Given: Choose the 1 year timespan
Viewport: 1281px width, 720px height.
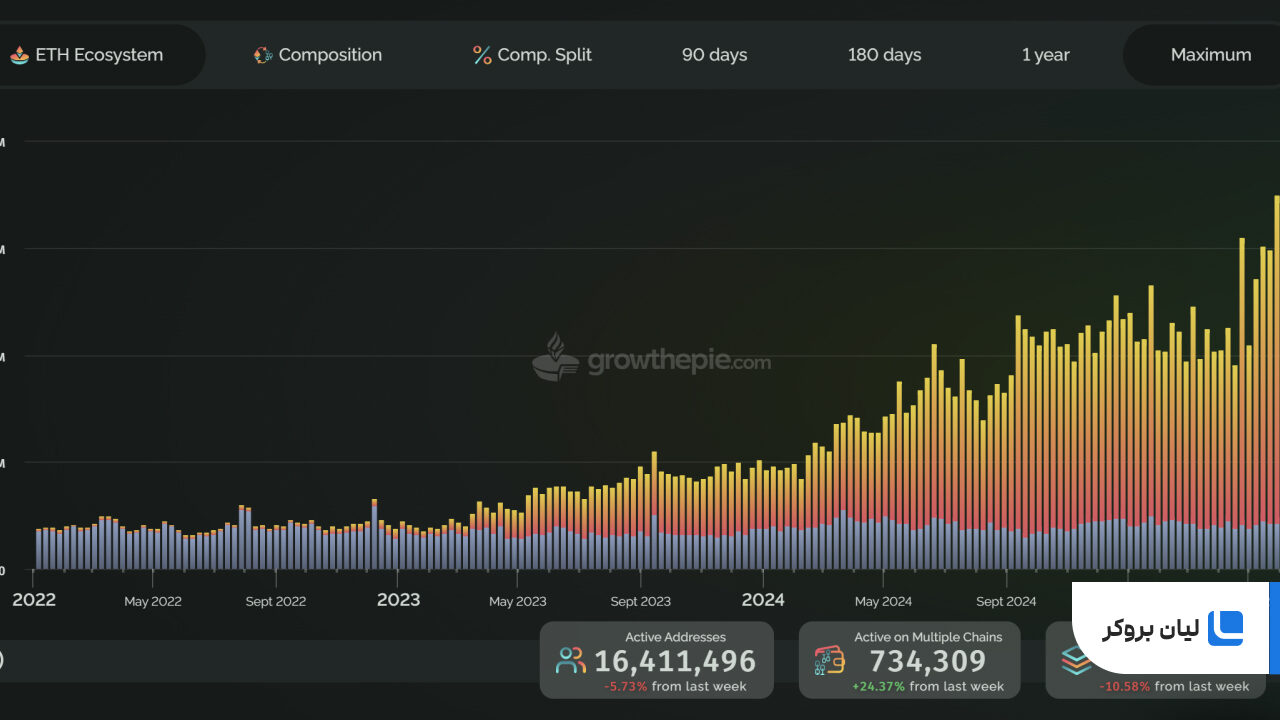Looking at the screenshot, I should pos(1046,55).
